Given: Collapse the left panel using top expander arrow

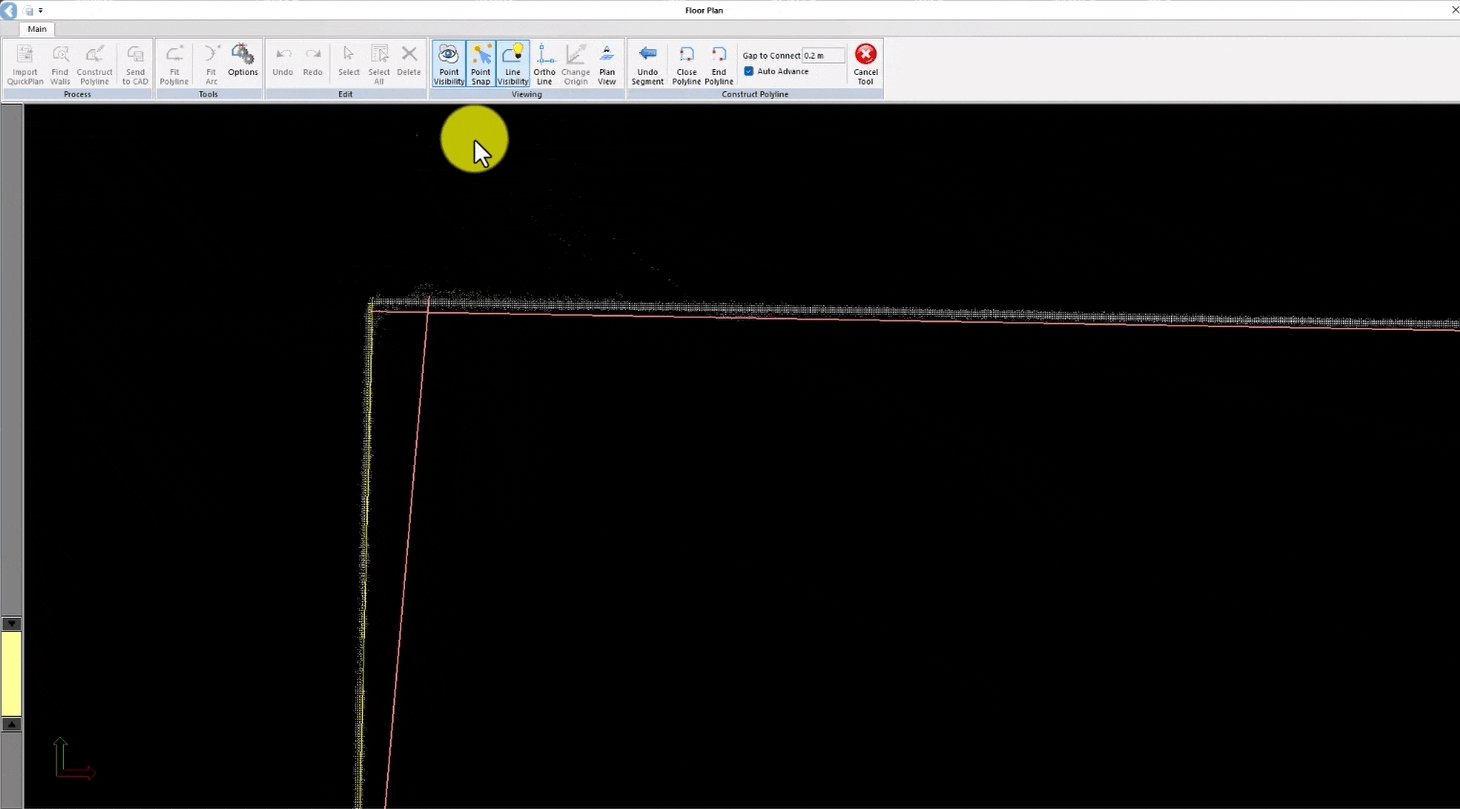Looking at the screenshot, I should click(x=11, y=623).
